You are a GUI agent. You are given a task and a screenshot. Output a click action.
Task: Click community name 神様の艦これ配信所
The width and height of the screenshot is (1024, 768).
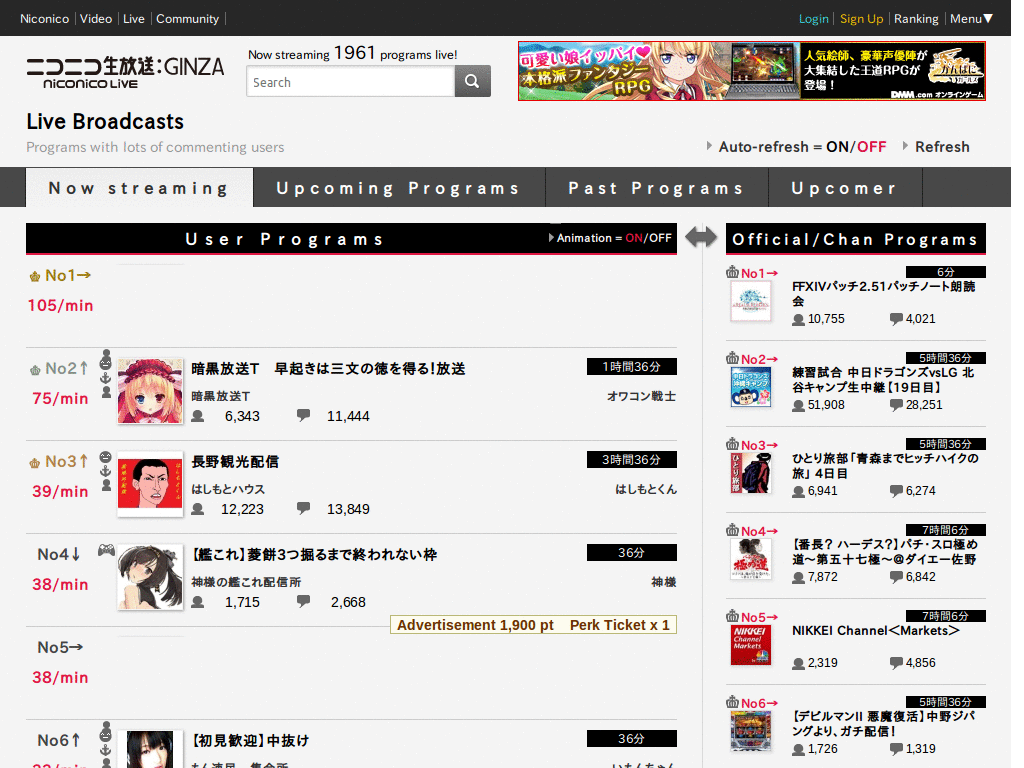tap(246, 582)
